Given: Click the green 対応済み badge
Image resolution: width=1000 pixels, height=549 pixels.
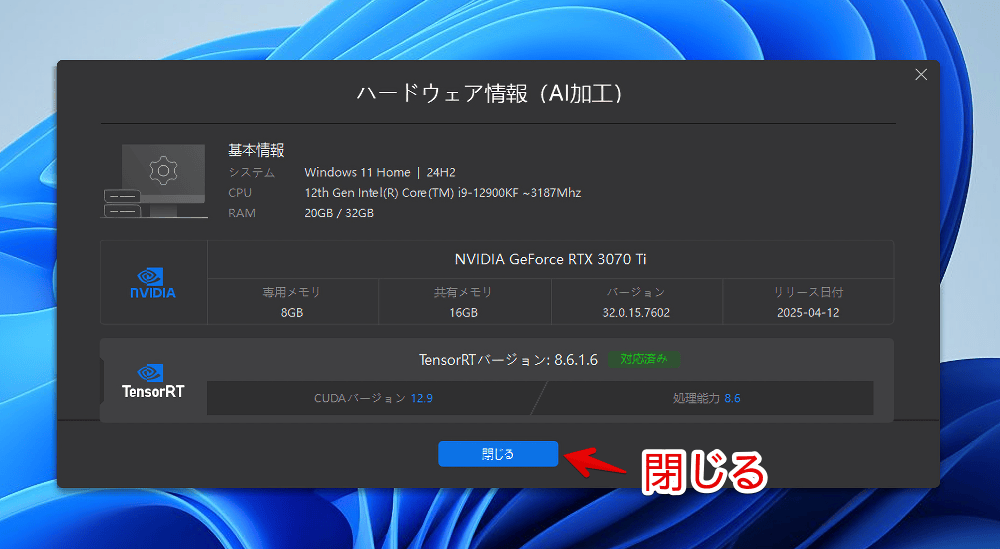Looking at the screenshot, I should pyautogui.click(x=644, y=359).
